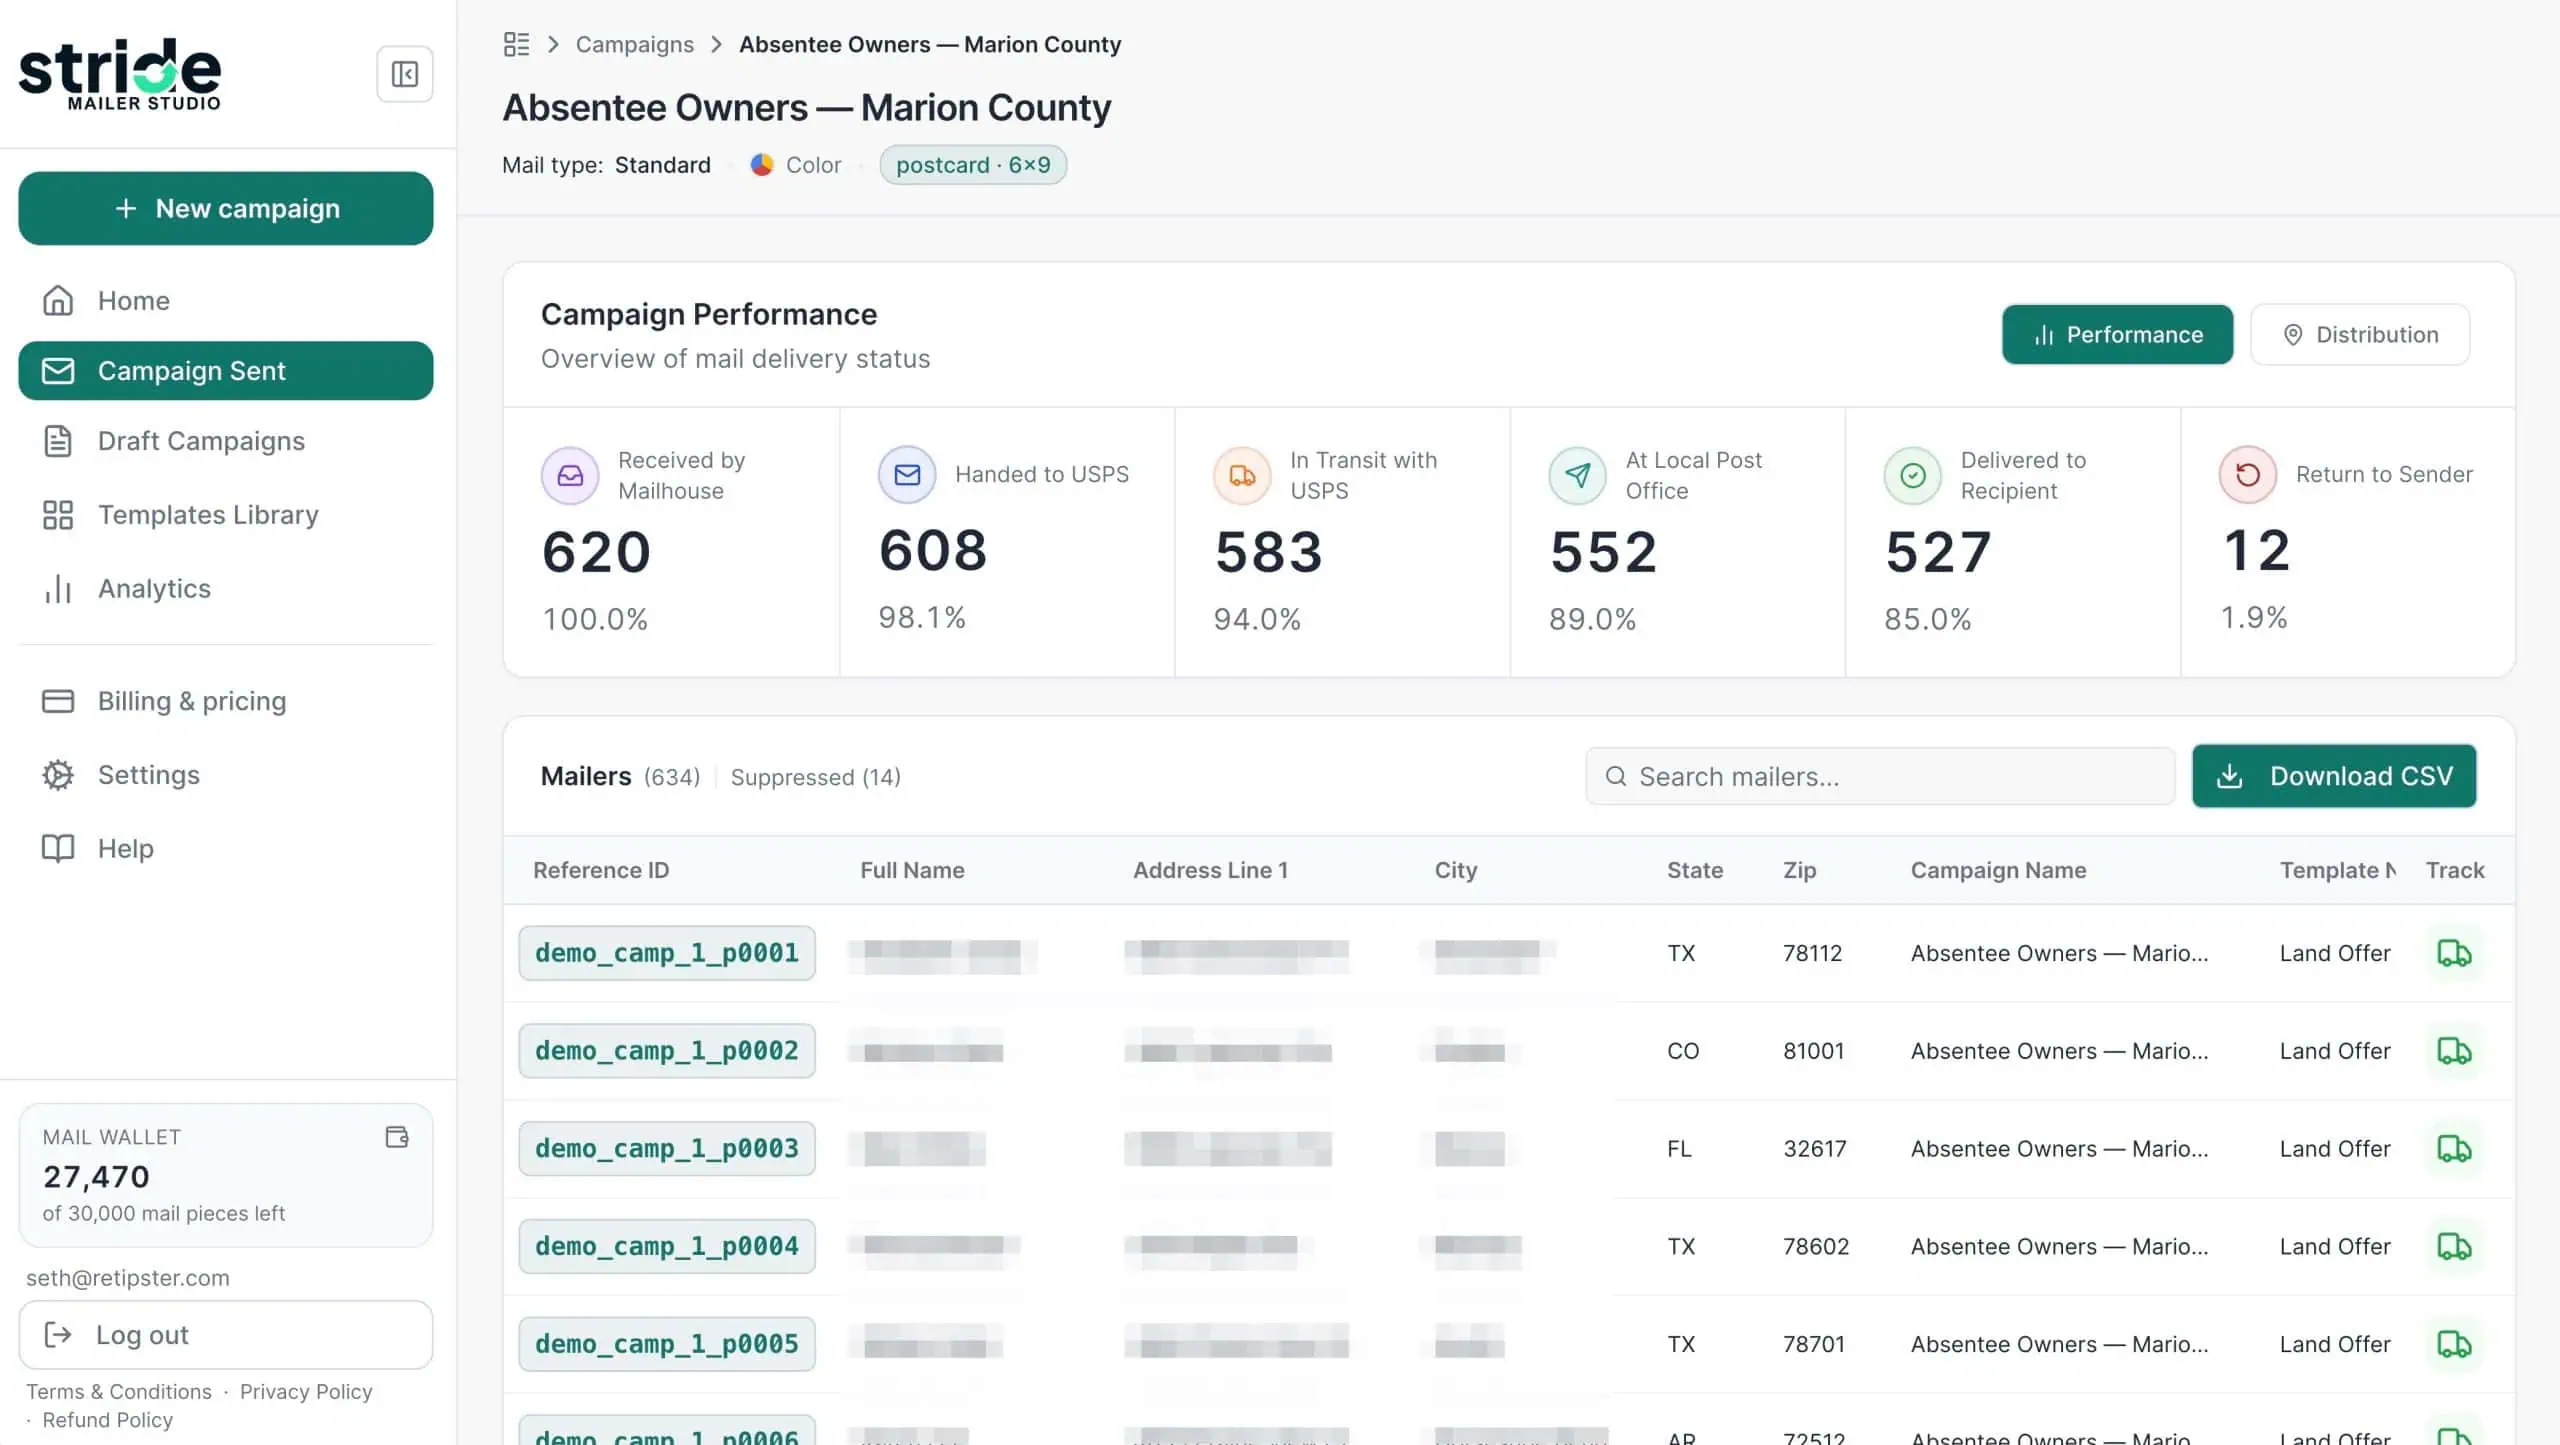The image size is (2560, 1445).
Task: Click the dashboard grid icon in the breadcrumb
Action: click(x=516, y=44)
